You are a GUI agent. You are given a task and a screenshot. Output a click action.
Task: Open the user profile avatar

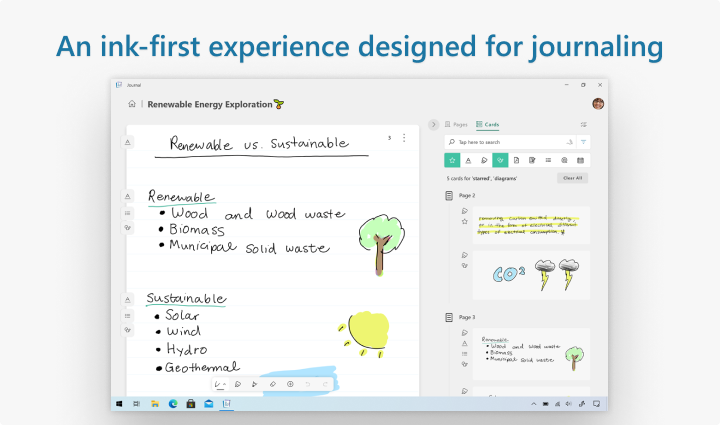[x=598, y=104]
